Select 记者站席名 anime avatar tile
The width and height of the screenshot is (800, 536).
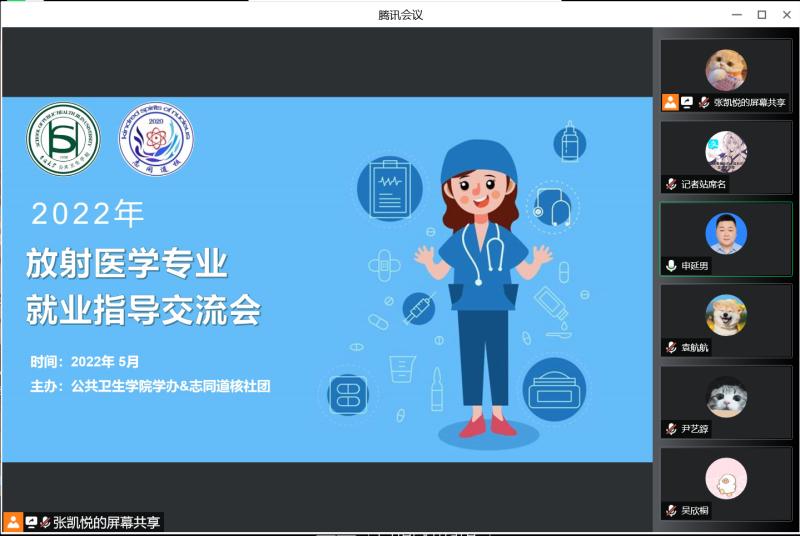(x=726, y=152)
